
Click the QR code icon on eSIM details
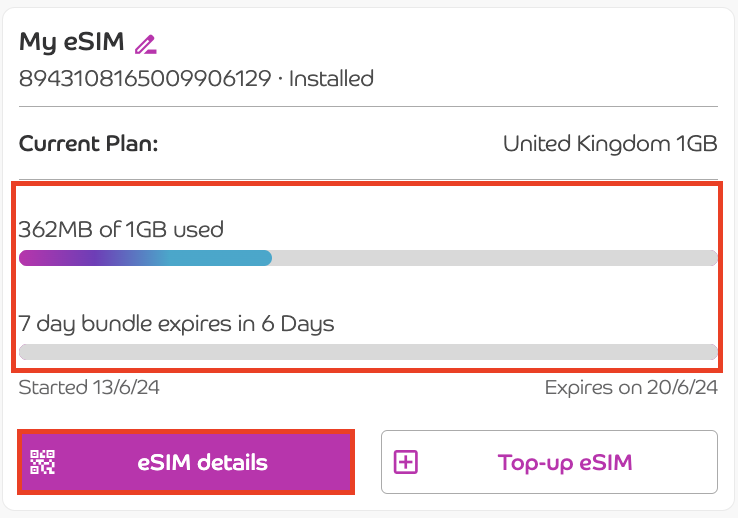tap(43, 462)
